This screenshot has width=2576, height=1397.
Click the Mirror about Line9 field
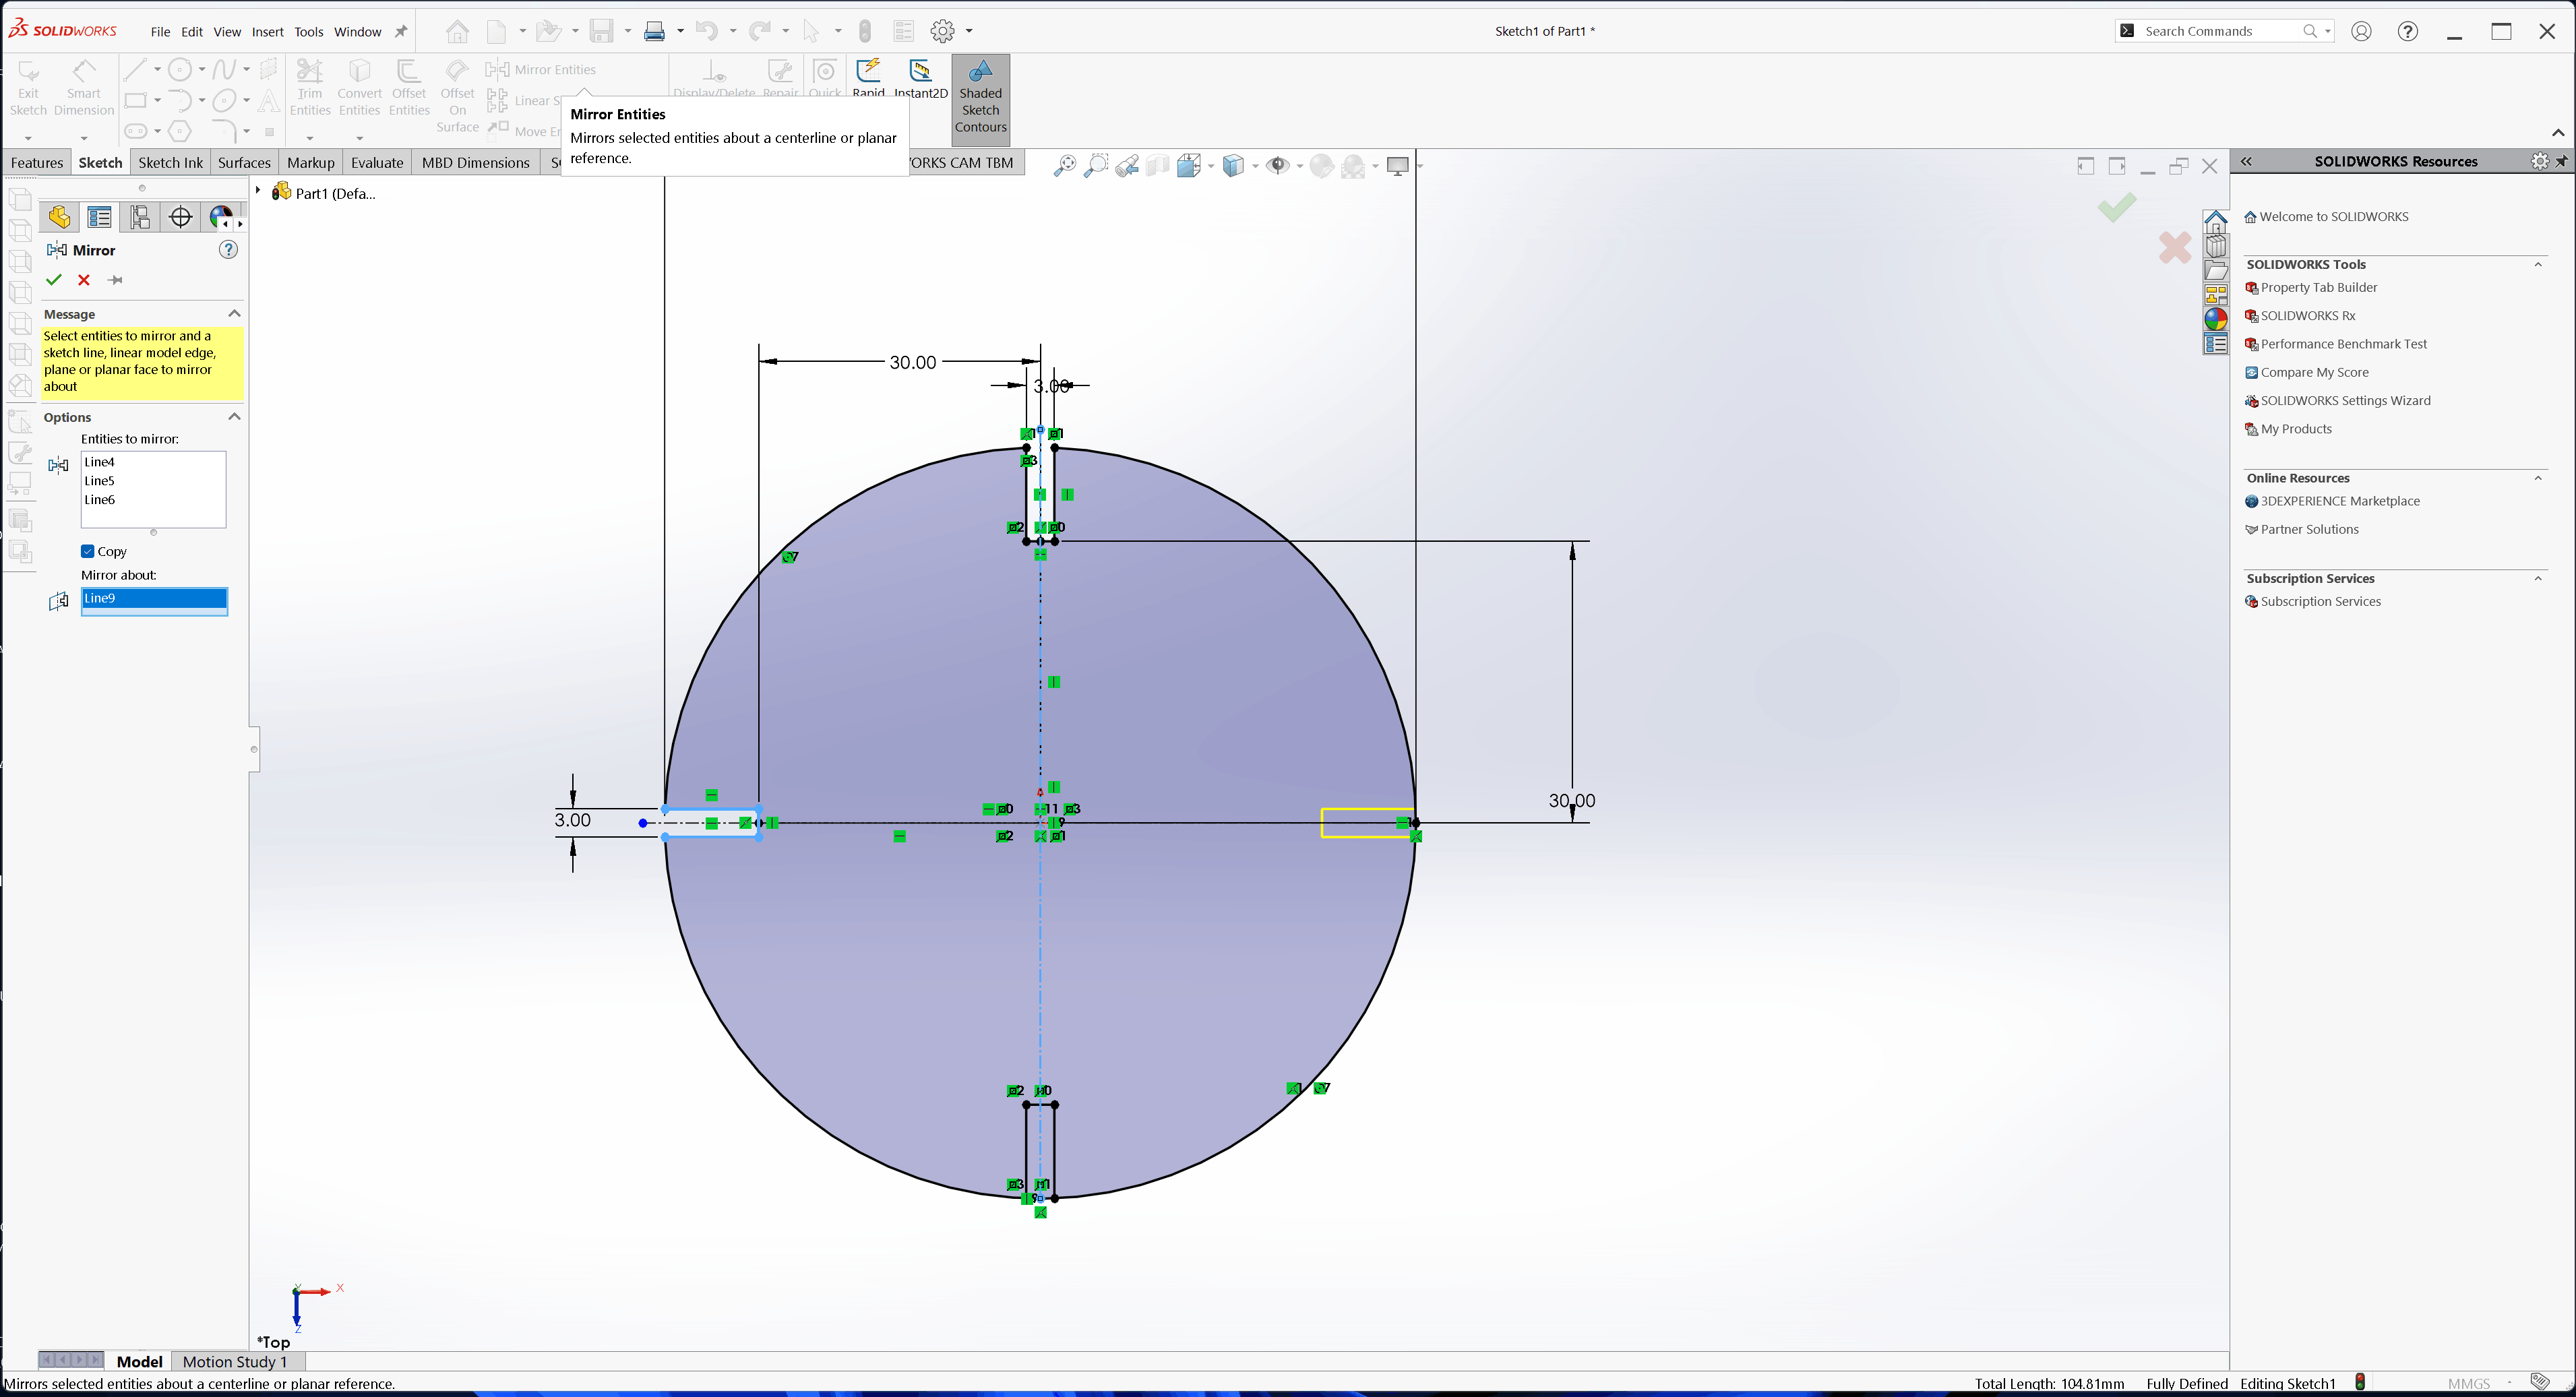[154, 599]
